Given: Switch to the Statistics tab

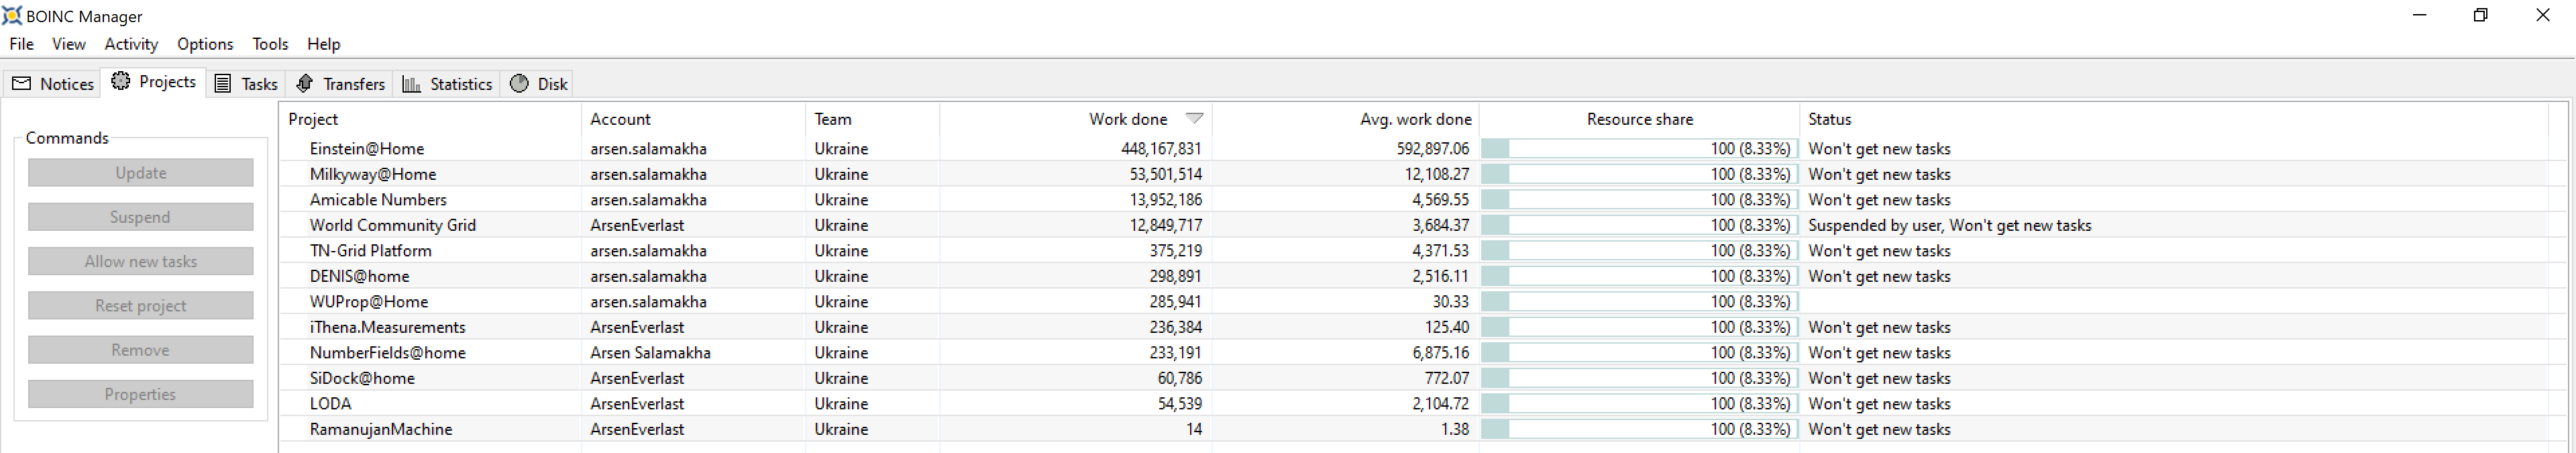Looking at the screenshot, I should click(x=447, y=84).
